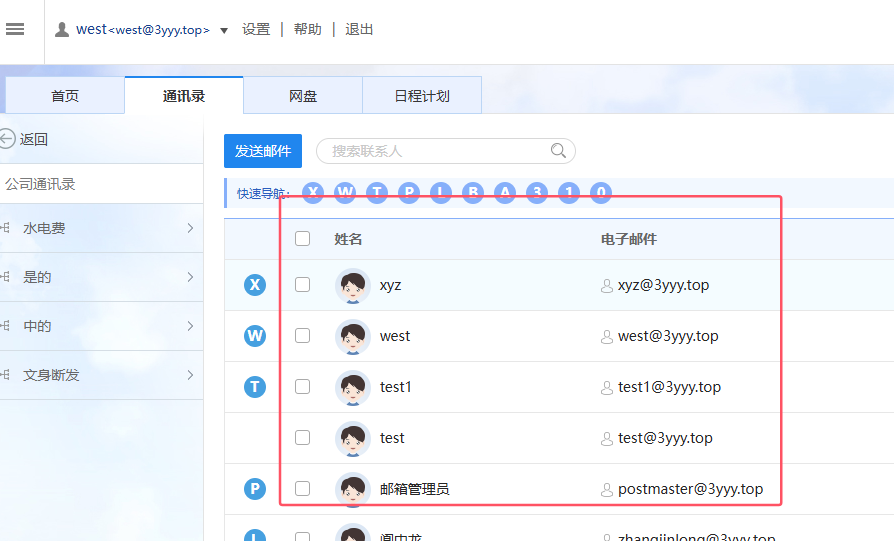Toggle the select-all checkbox in header
This screenshot has height=541, width=894.
click(x=303, y=239)
